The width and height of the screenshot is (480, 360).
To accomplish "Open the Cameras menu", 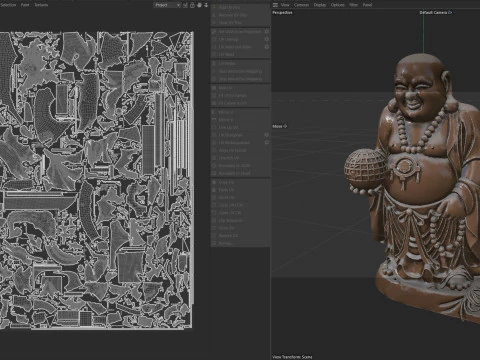I will point(301,5).
